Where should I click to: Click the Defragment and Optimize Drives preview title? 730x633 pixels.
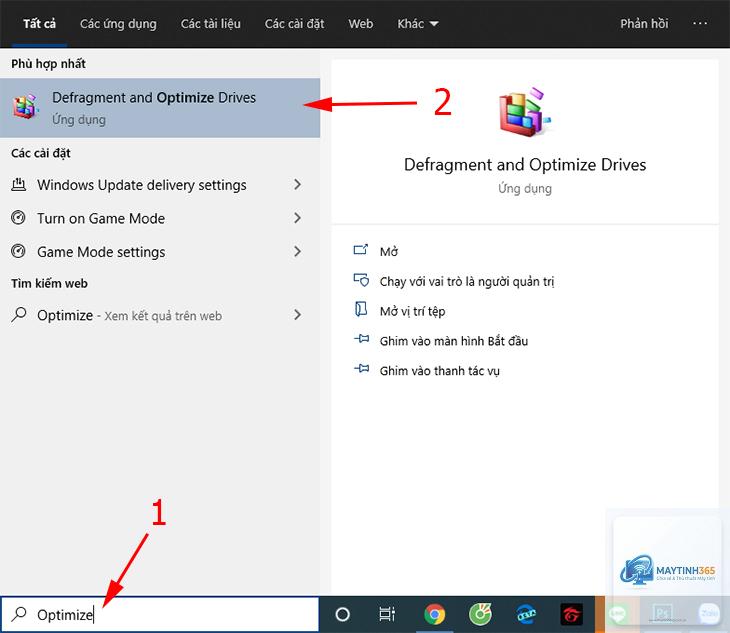coord(525,165)
